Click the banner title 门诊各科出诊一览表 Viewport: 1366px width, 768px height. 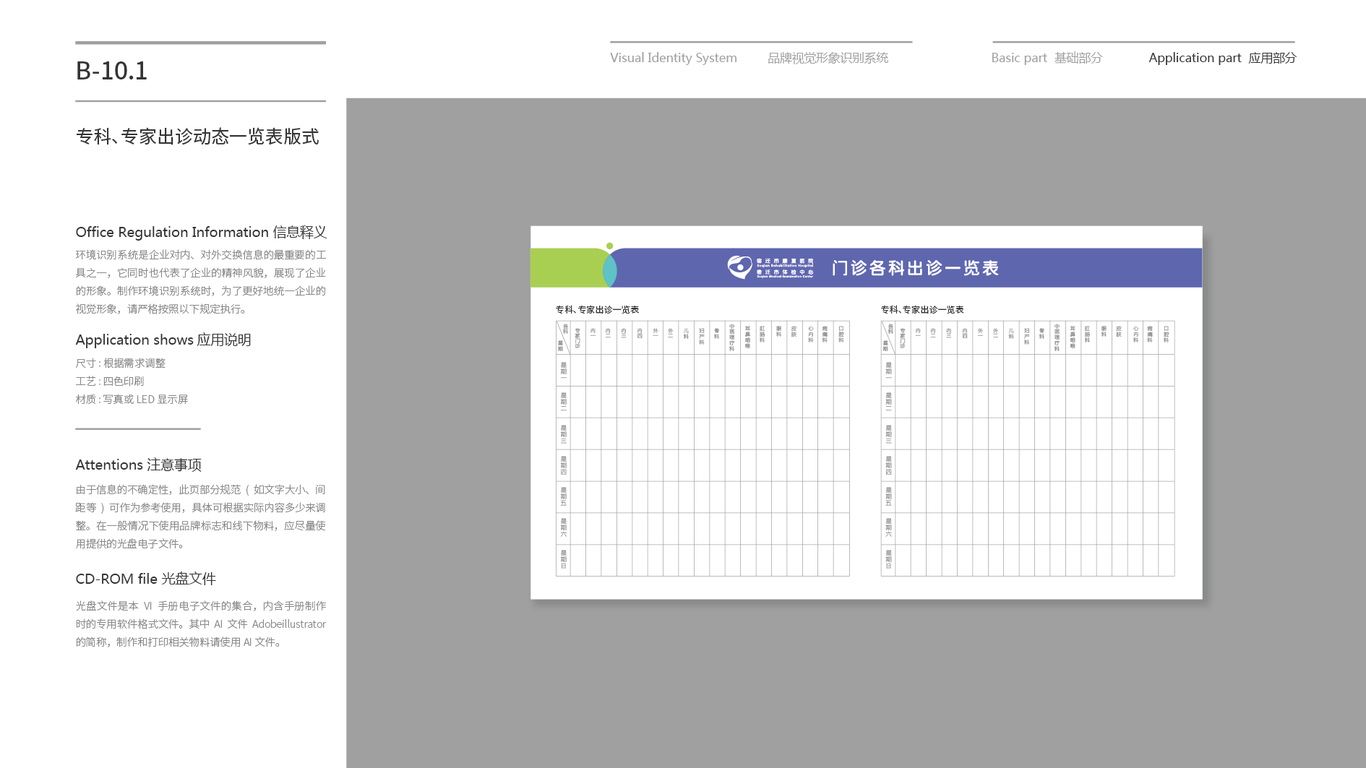pyautogui.click(x=915, y=268)
